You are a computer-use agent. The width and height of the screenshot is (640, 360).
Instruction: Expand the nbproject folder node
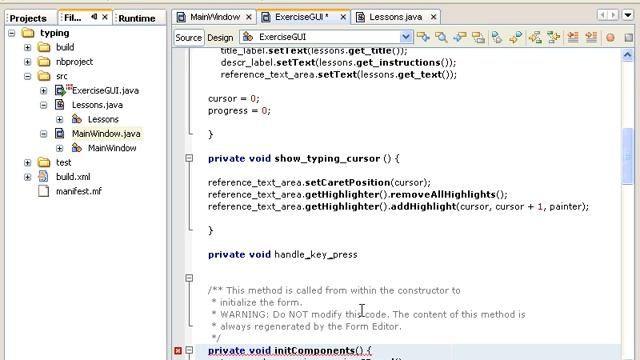point(27,62)
